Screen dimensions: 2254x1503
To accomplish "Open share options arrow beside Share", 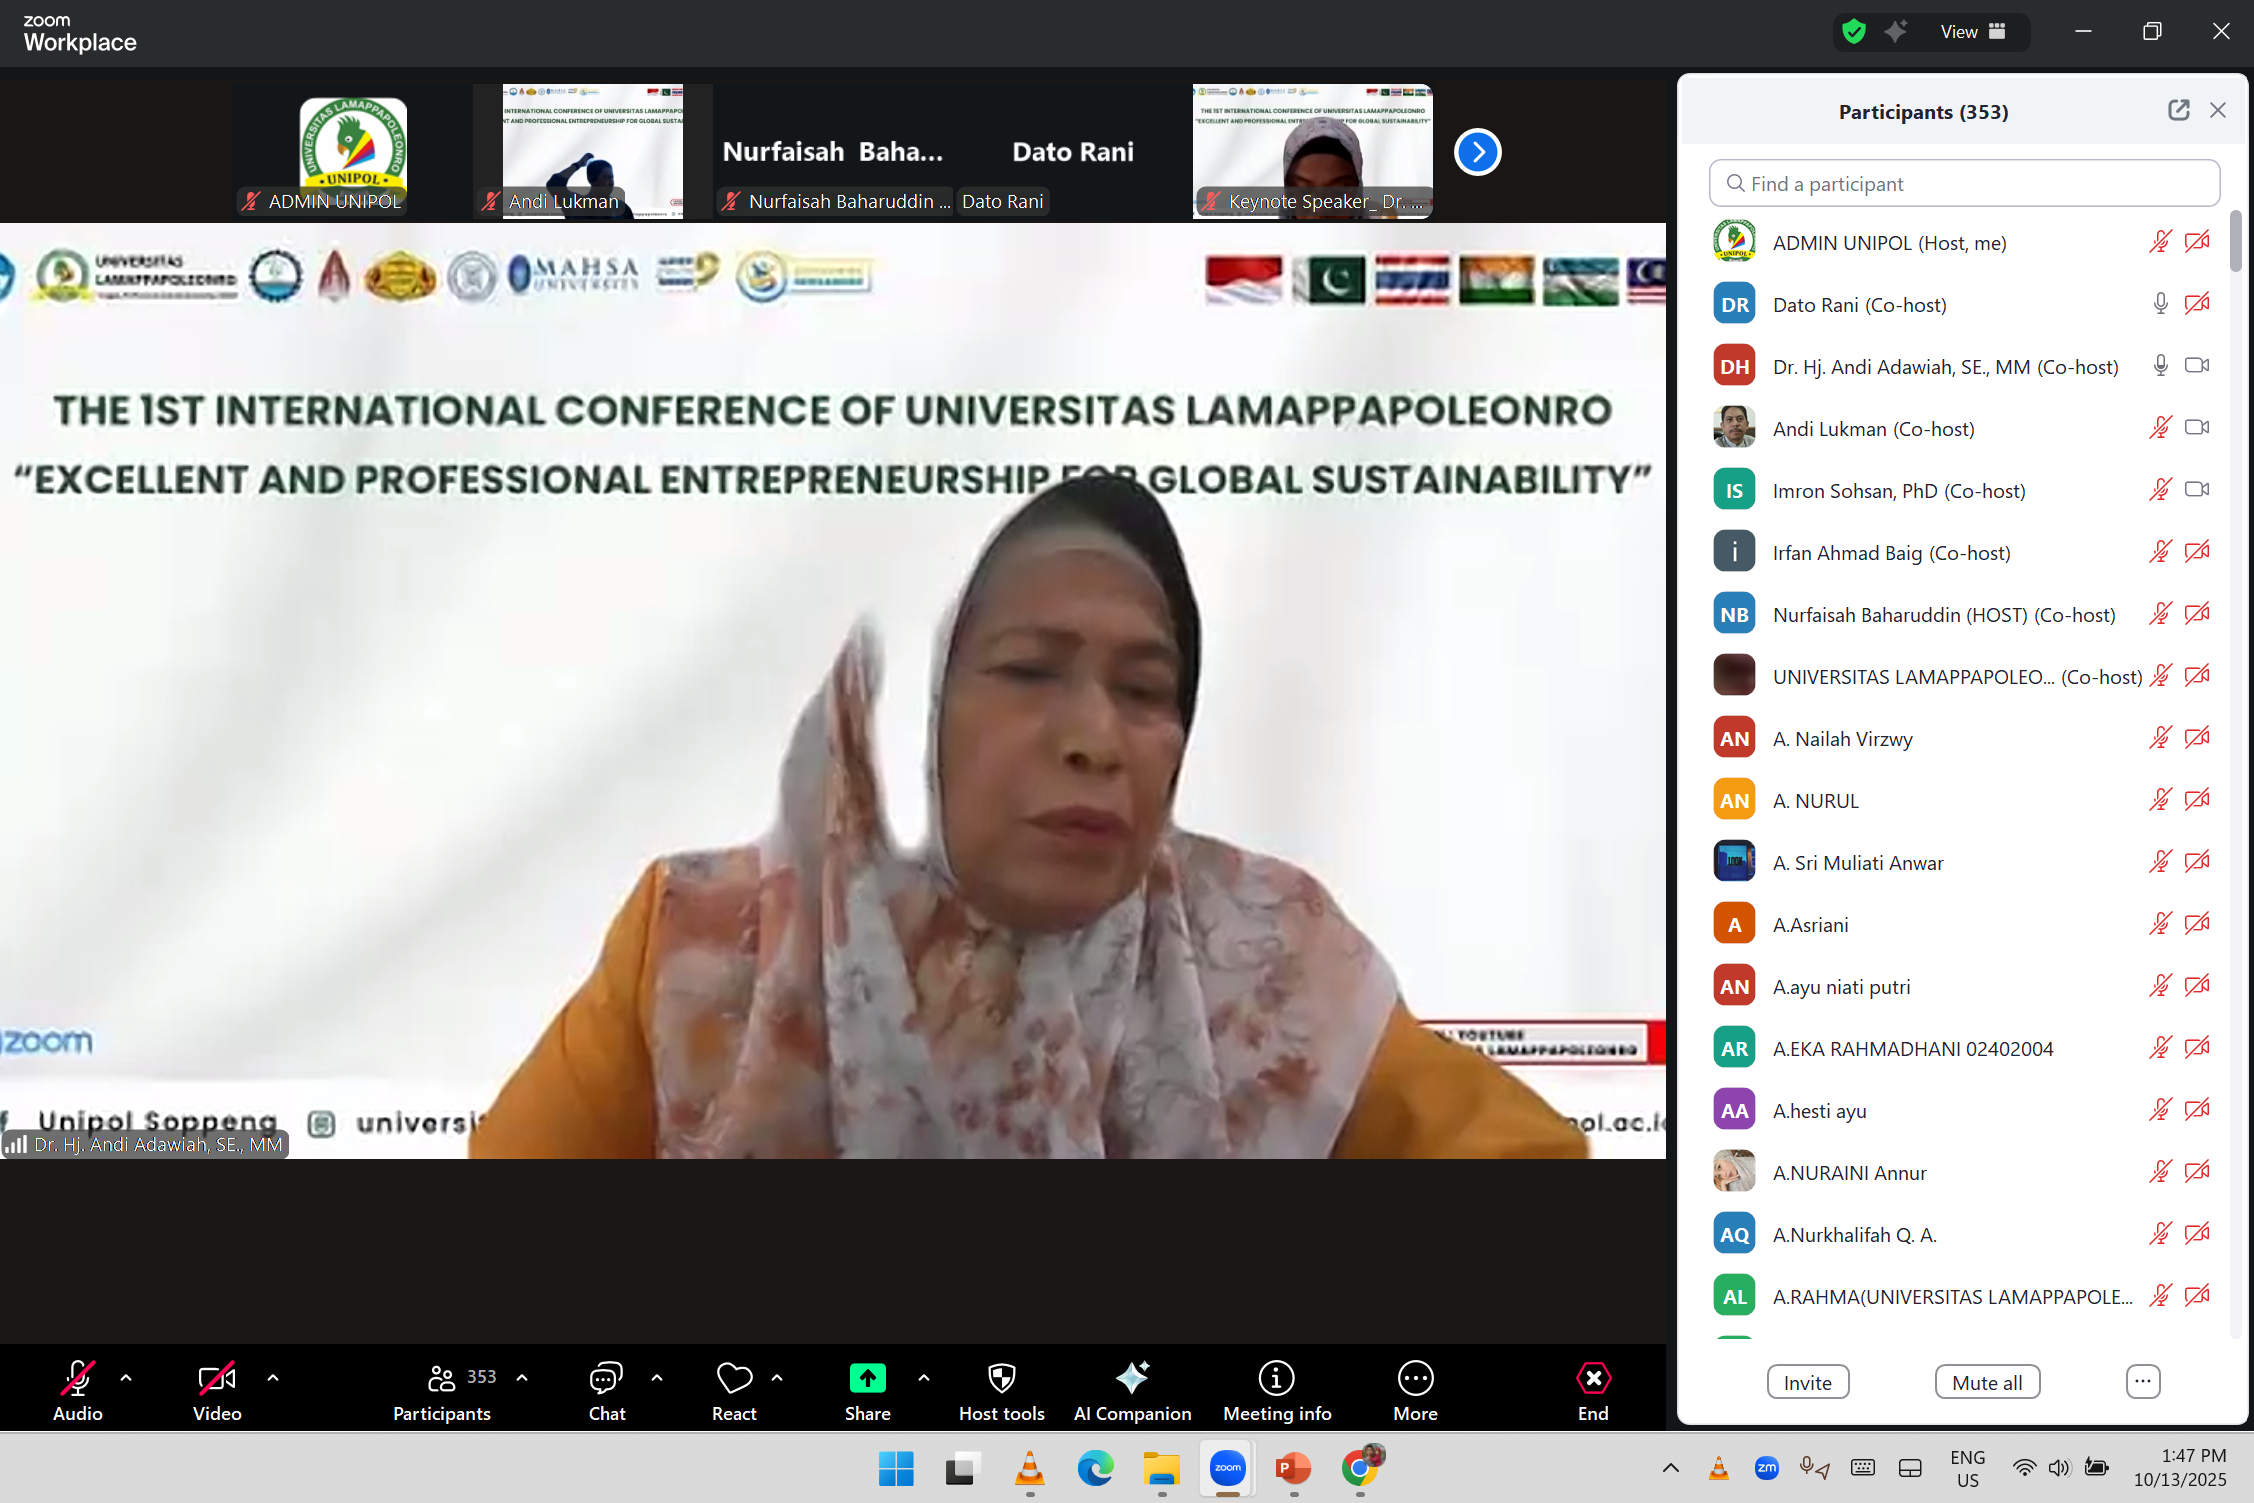I will [924, 1378].
